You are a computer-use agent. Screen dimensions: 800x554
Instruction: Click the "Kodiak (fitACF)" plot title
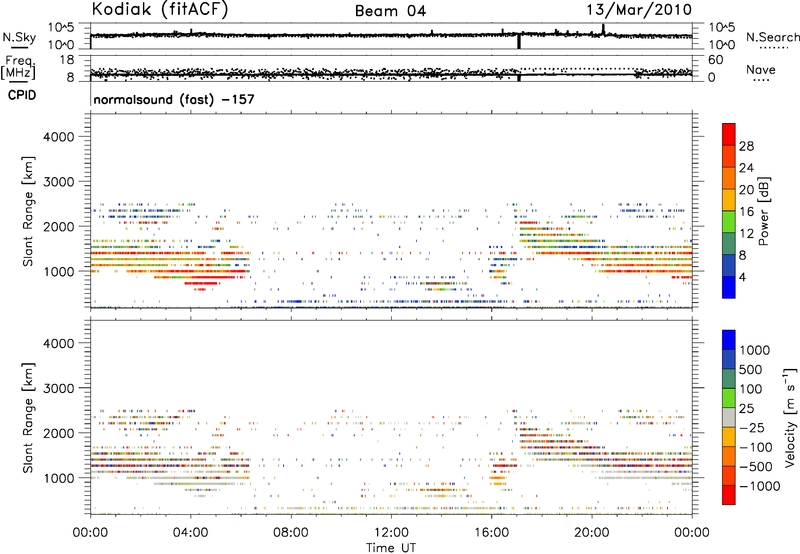(x=160, y=9)
